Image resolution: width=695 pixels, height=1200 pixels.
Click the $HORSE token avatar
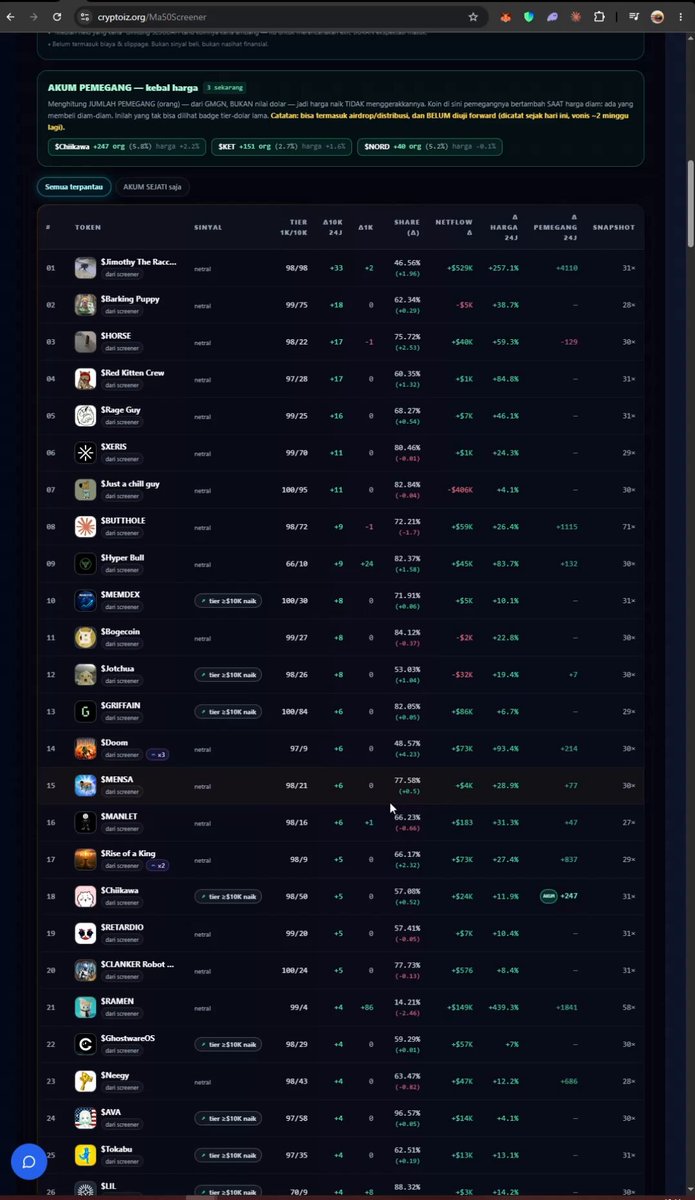pyautogui.click(x=85, y=342)
